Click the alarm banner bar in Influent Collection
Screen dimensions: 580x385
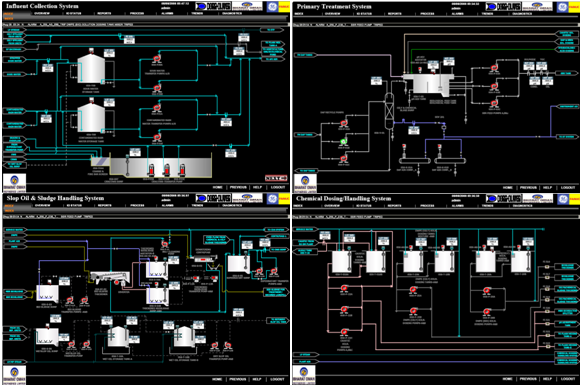click(x=146, y=24)
